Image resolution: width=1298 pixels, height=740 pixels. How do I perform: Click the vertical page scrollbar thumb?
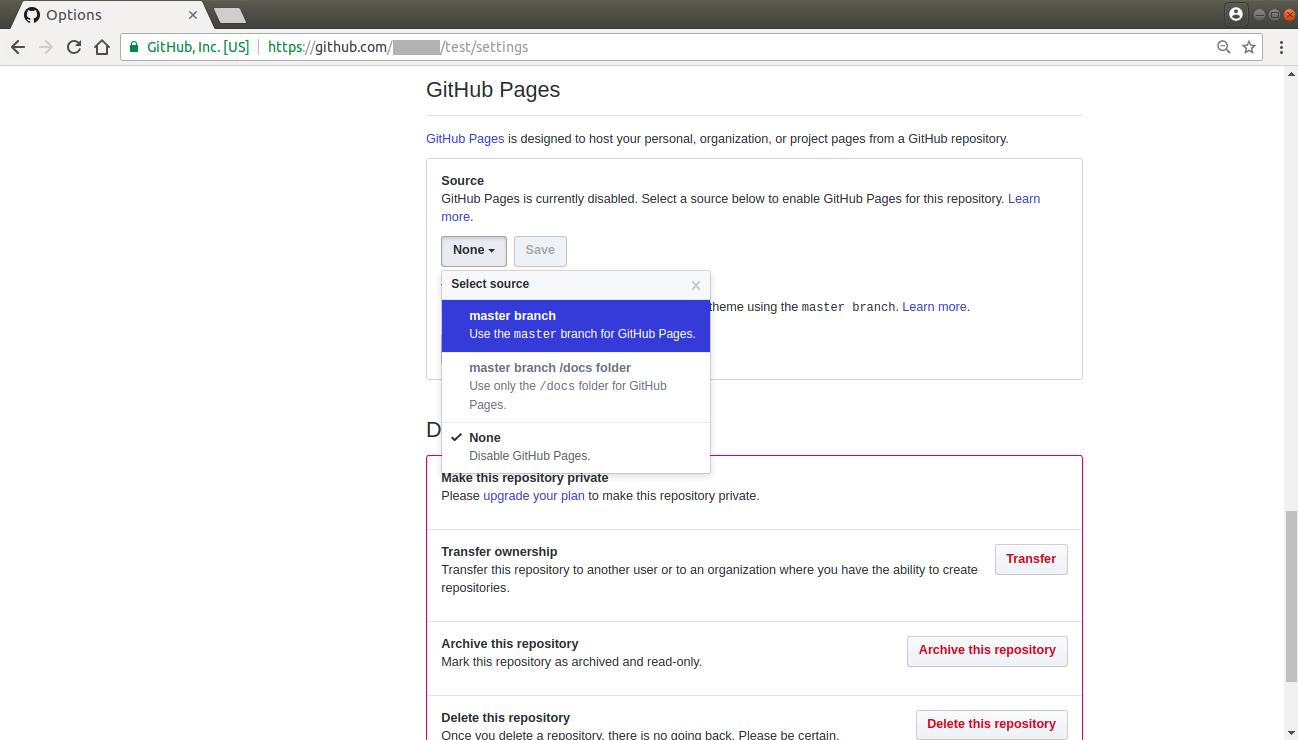tap(1290, 596)
